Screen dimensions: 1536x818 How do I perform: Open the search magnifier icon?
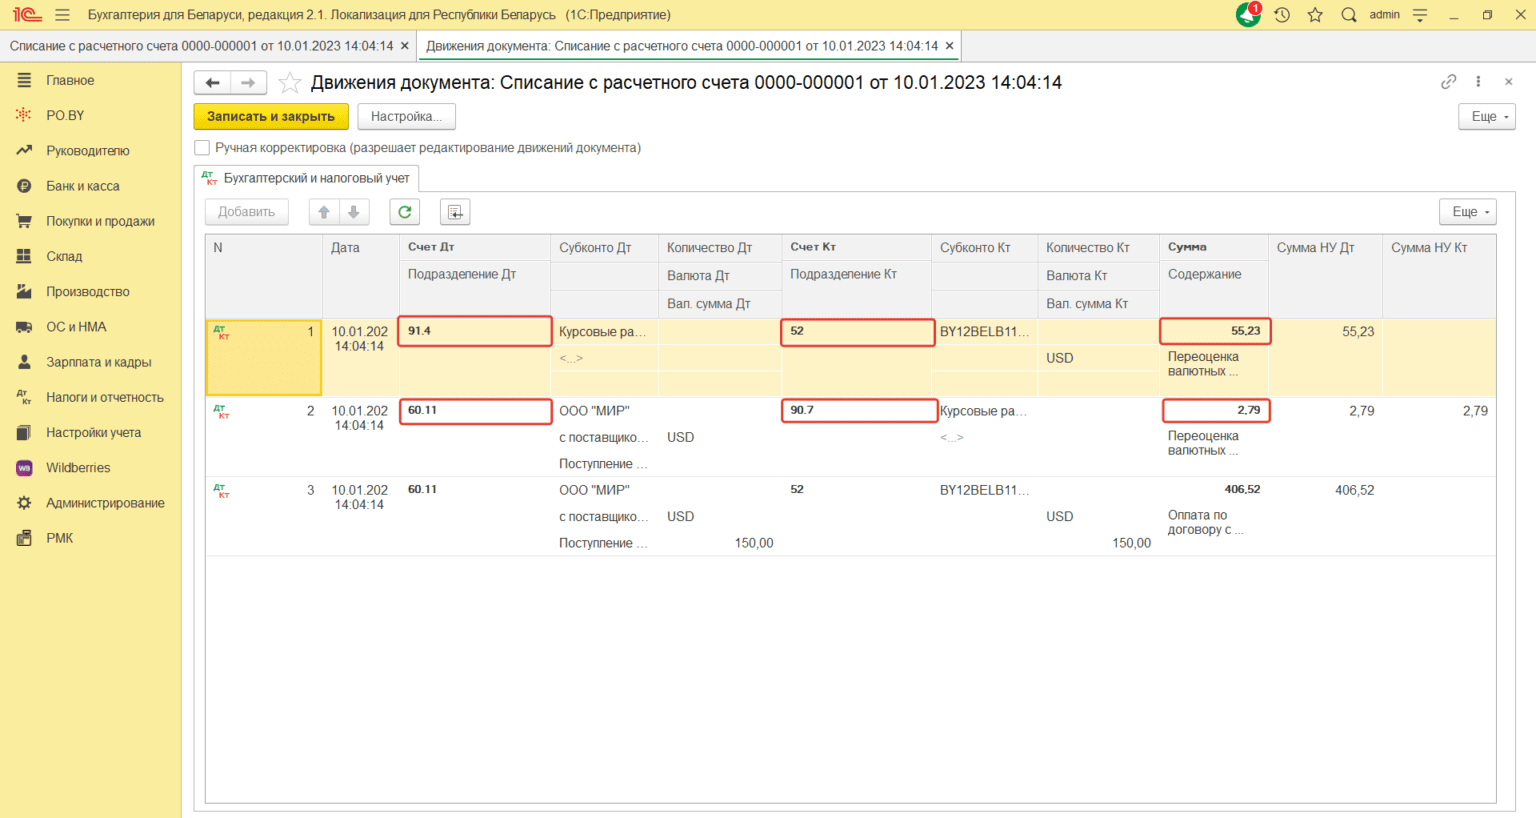point(1349,15)
